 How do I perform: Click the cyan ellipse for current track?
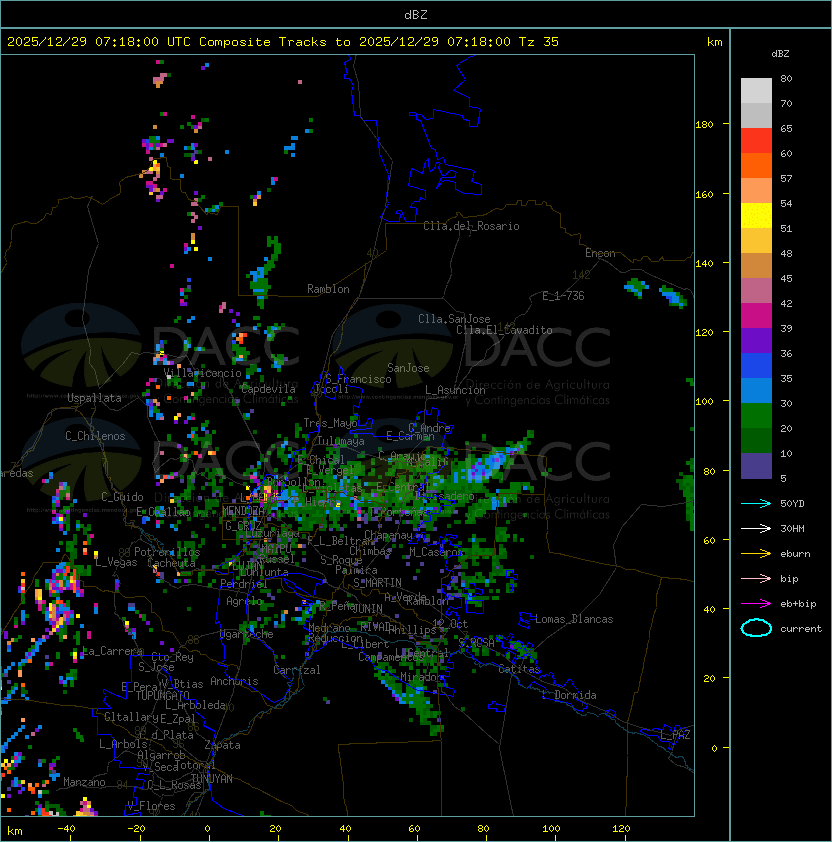point(756,628)
